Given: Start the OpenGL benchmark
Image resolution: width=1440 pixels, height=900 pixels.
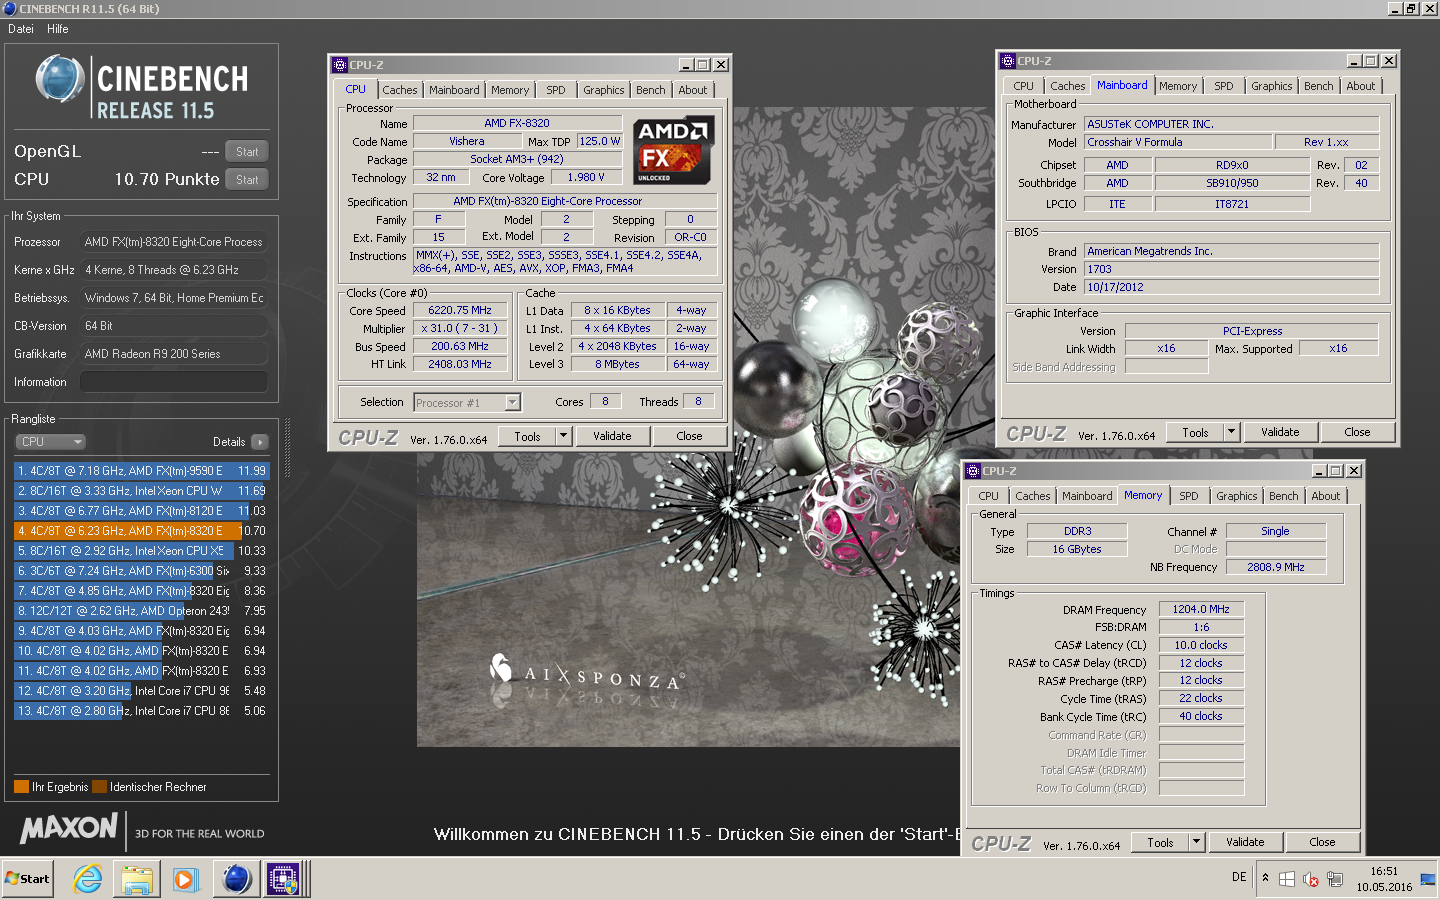Looking at the screenshot, I should tap(247, 152).
